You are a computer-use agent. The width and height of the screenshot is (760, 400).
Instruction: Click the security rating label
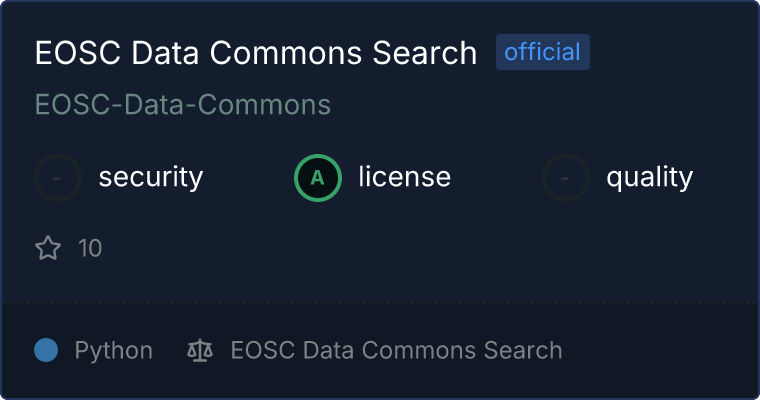click(x=151, y=178)
